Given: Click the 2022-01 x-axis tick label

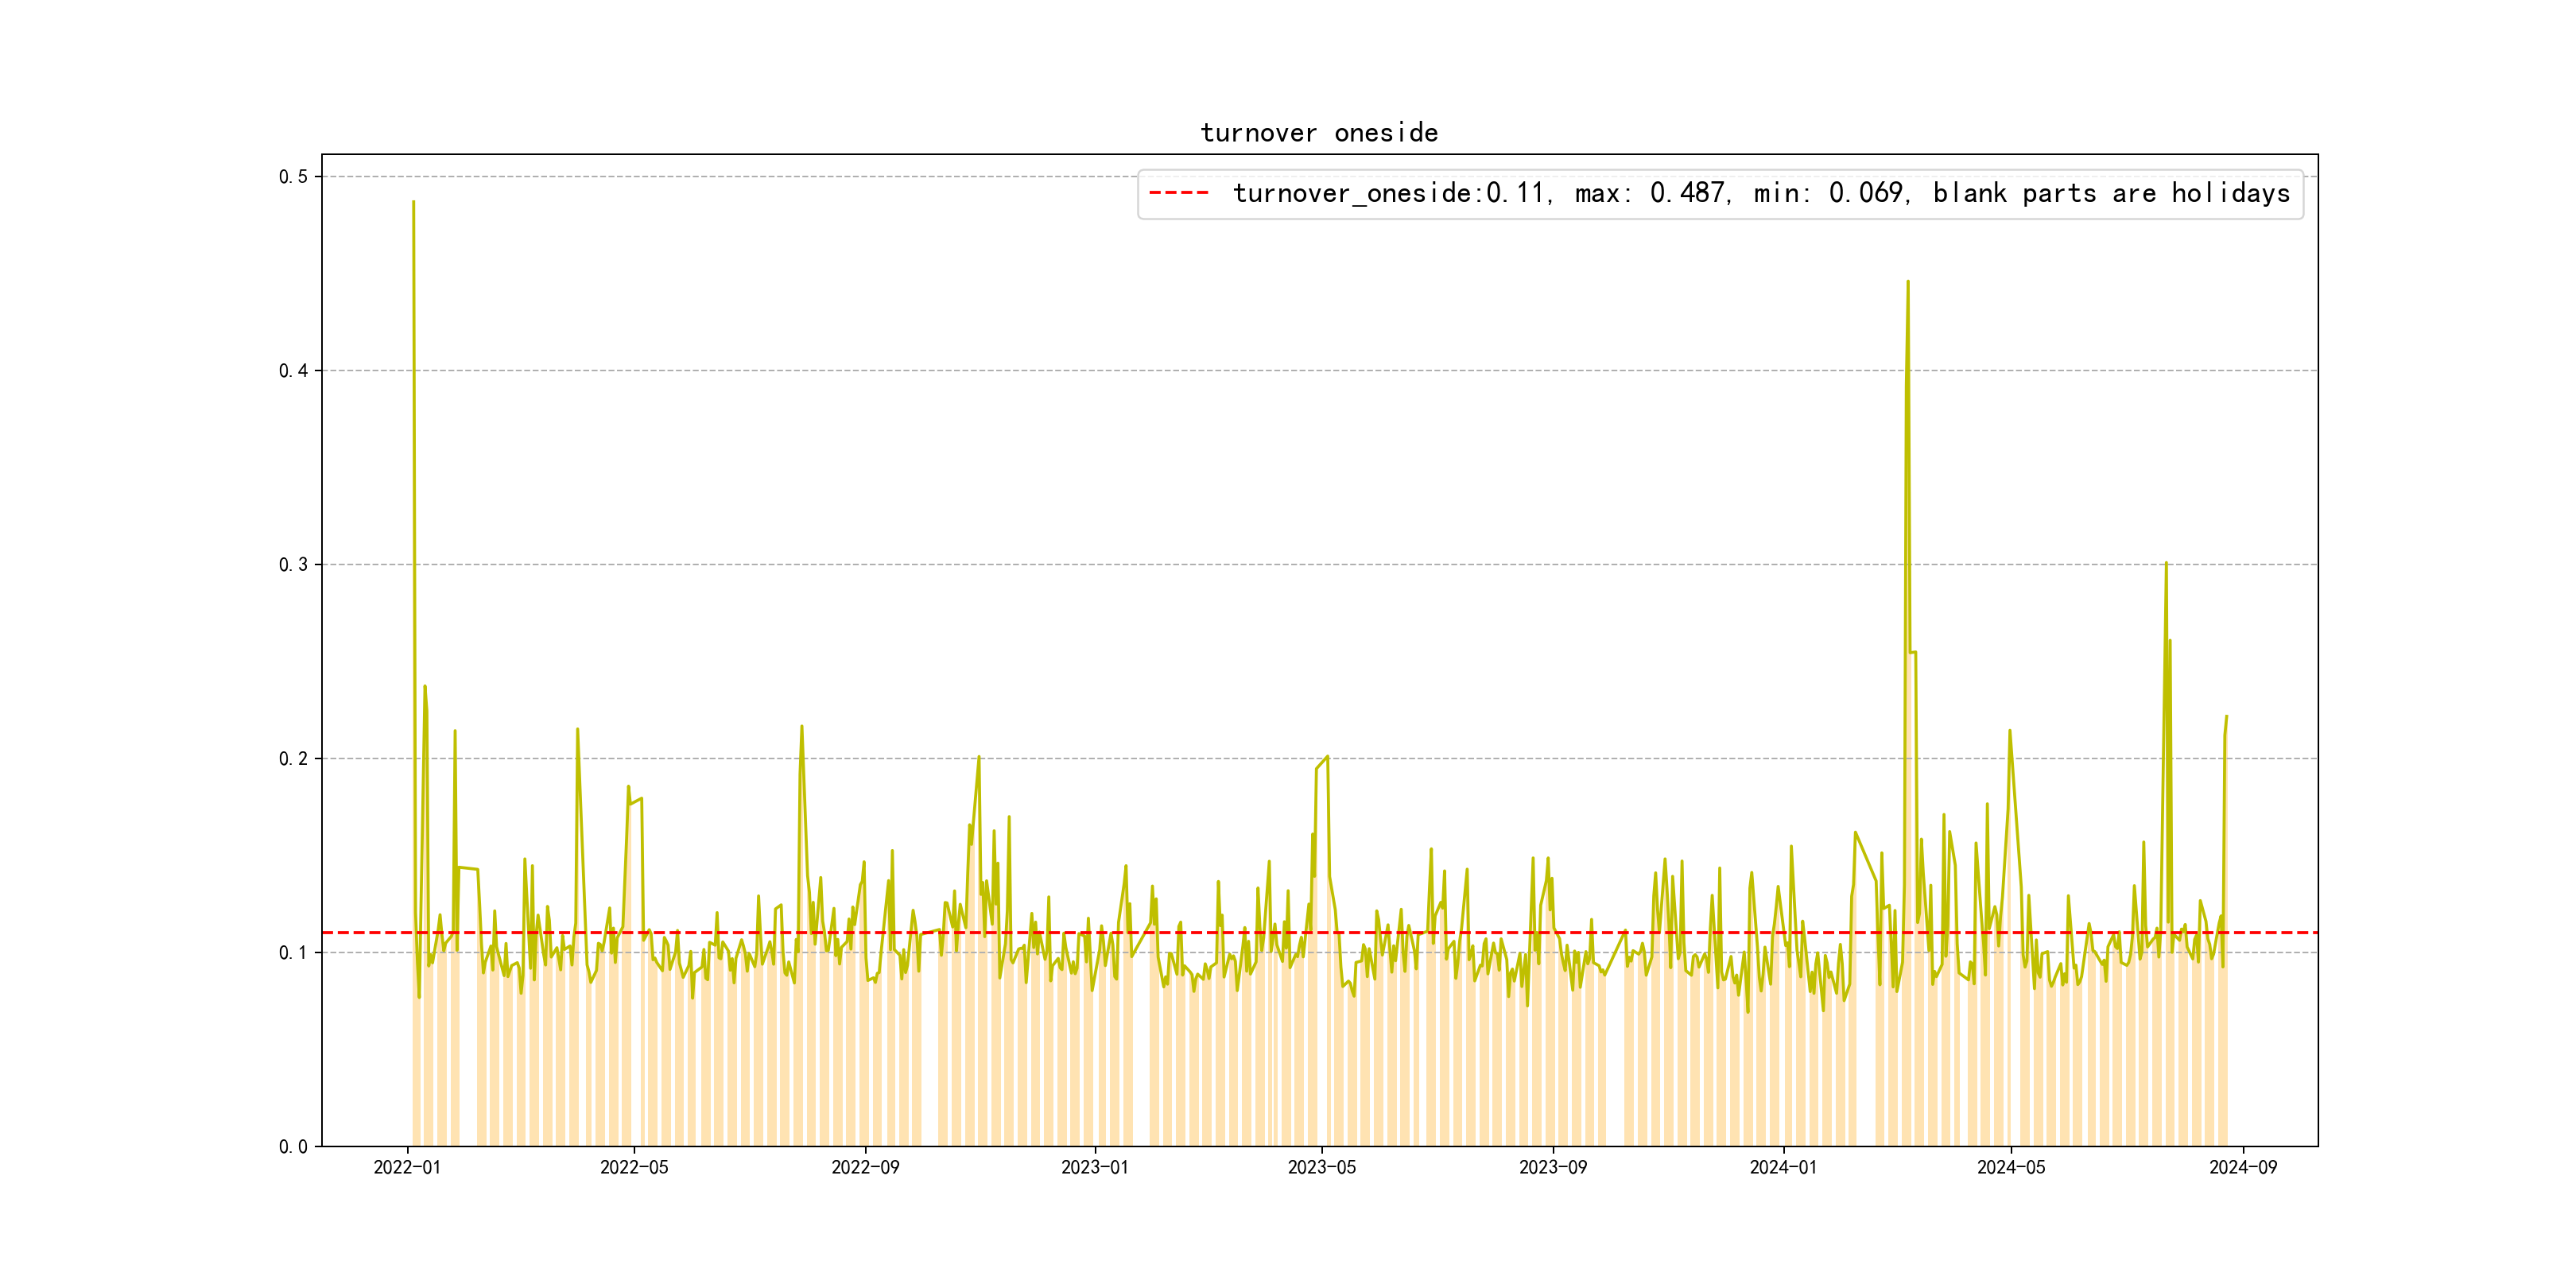Looking at the screenshot, I should (x=407, y=1167).
